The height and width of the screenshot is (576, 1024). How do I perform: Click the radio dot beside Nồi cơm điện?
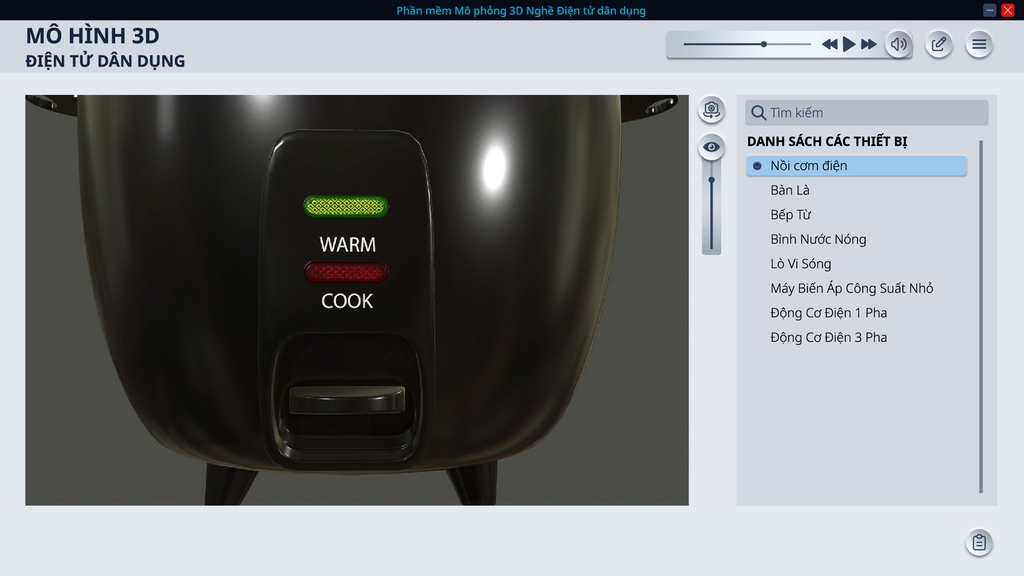[x=757, y=166]
